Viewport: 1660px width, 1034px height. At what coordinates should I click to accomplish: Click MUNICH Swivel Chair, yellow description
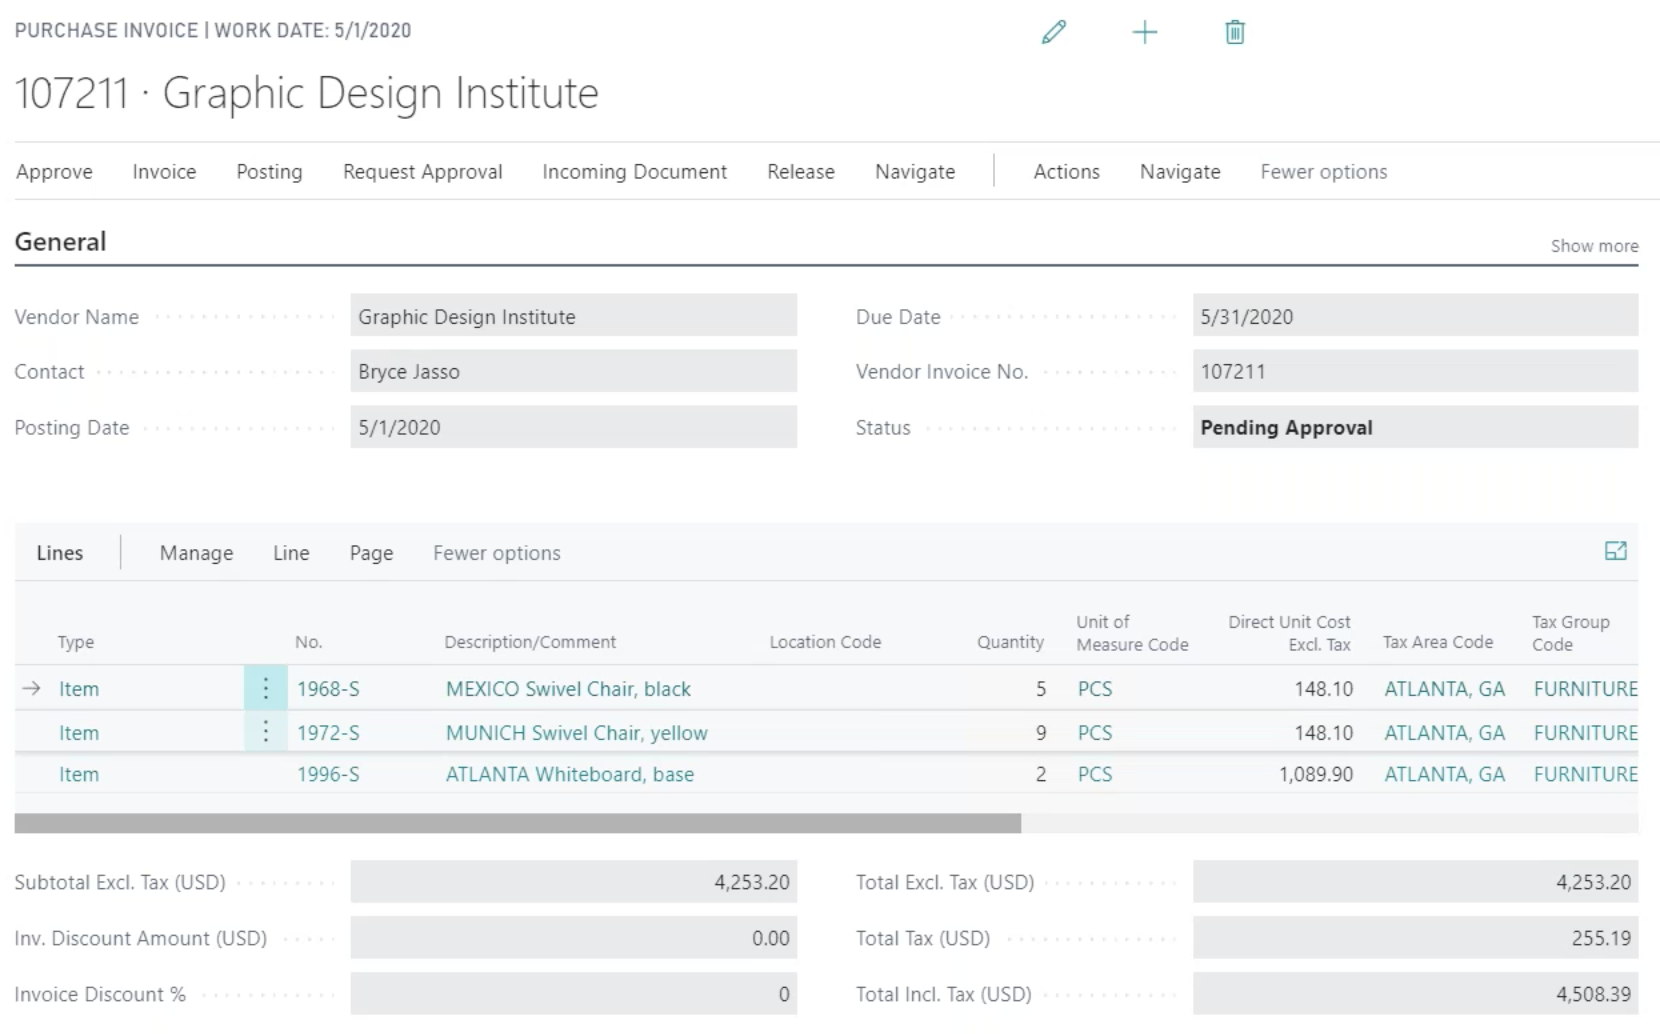(x=576, y=733)
